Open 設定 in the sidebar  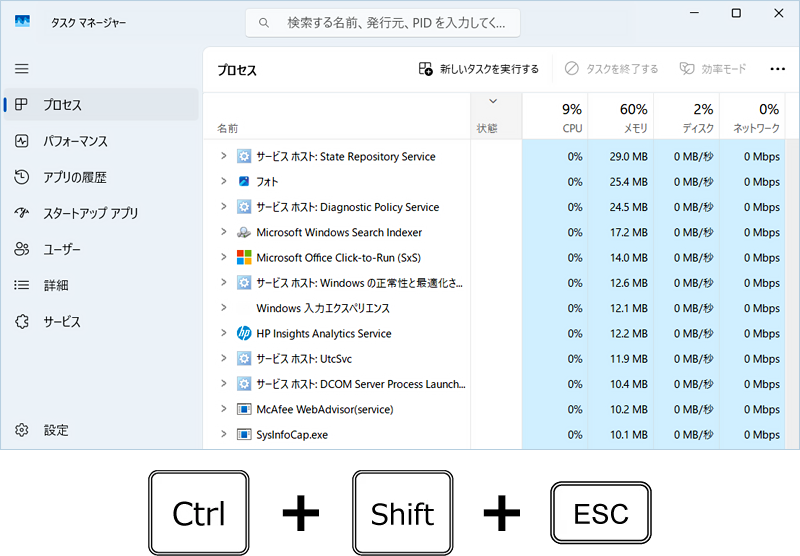point(101,430)
